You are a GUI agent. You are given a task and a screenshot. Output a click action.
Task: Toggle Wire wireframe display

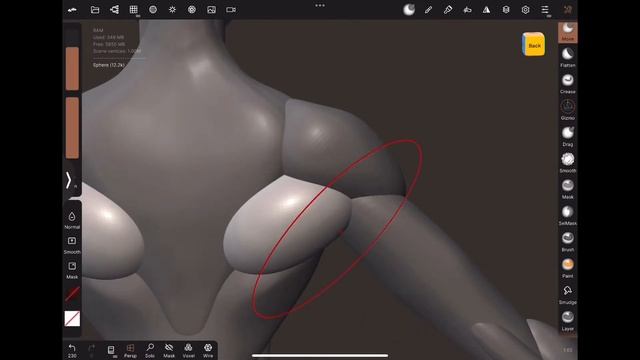coord(208,351)
